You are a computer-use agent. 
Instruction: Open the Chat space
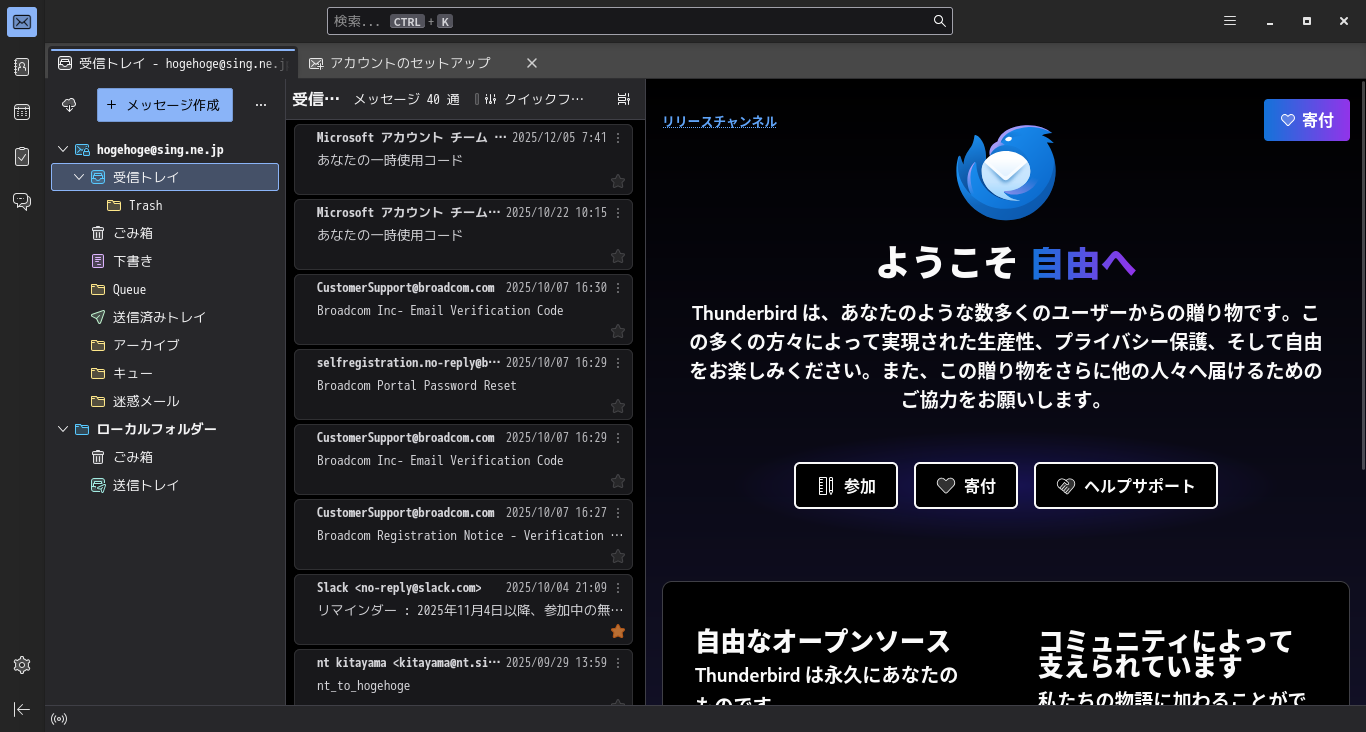pos(22,202)
